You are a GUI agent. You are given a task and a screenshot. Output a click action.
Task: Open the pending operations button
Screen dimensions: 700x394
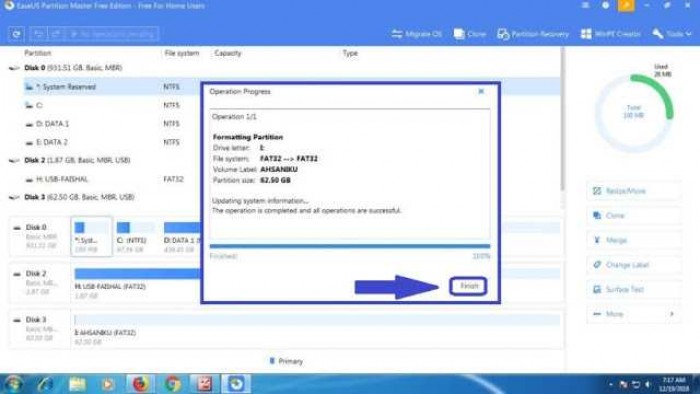pos(112,34)
